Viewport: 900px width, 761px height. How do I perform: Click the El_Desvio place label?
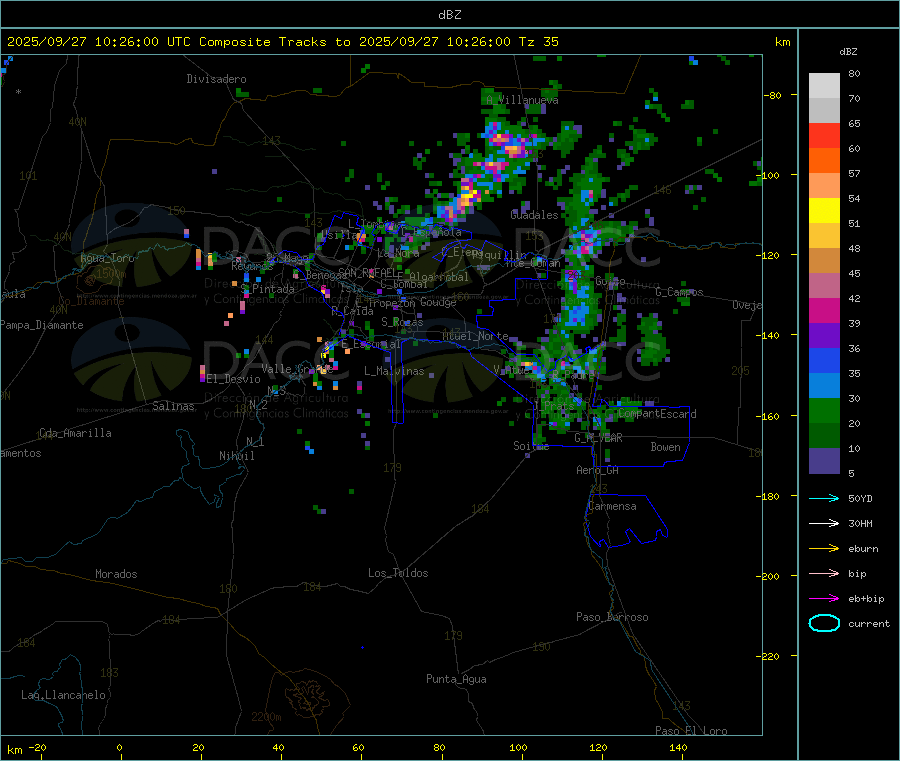pyautogui.click(x=234, y=379)
